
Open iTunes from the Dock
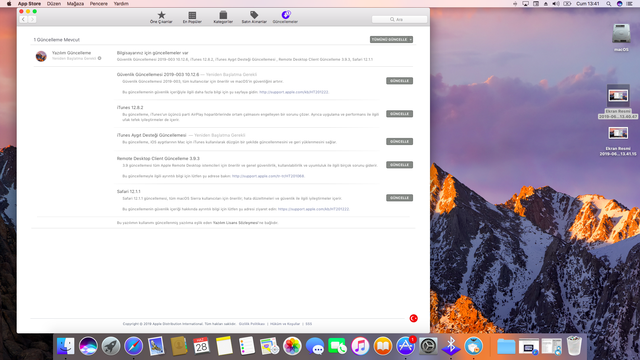point(360,346)
